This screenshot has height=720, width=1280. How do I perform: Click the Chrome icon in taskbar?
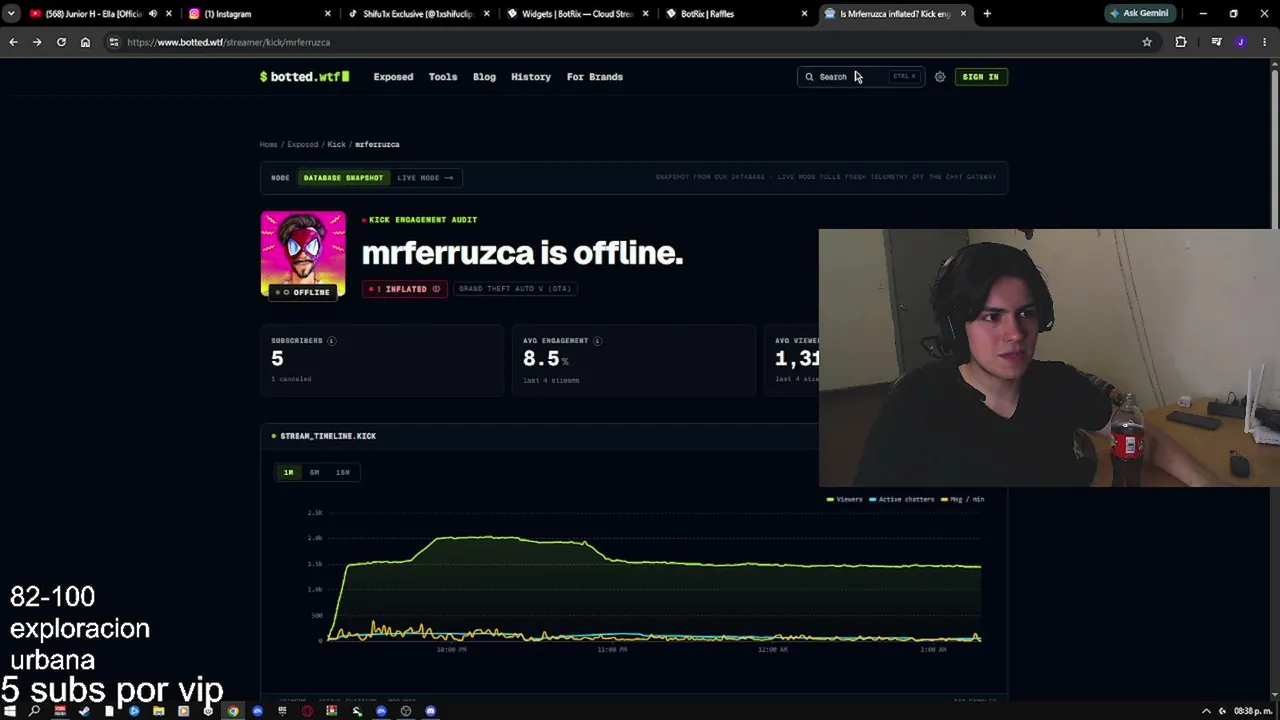click(x=233, y=711)
